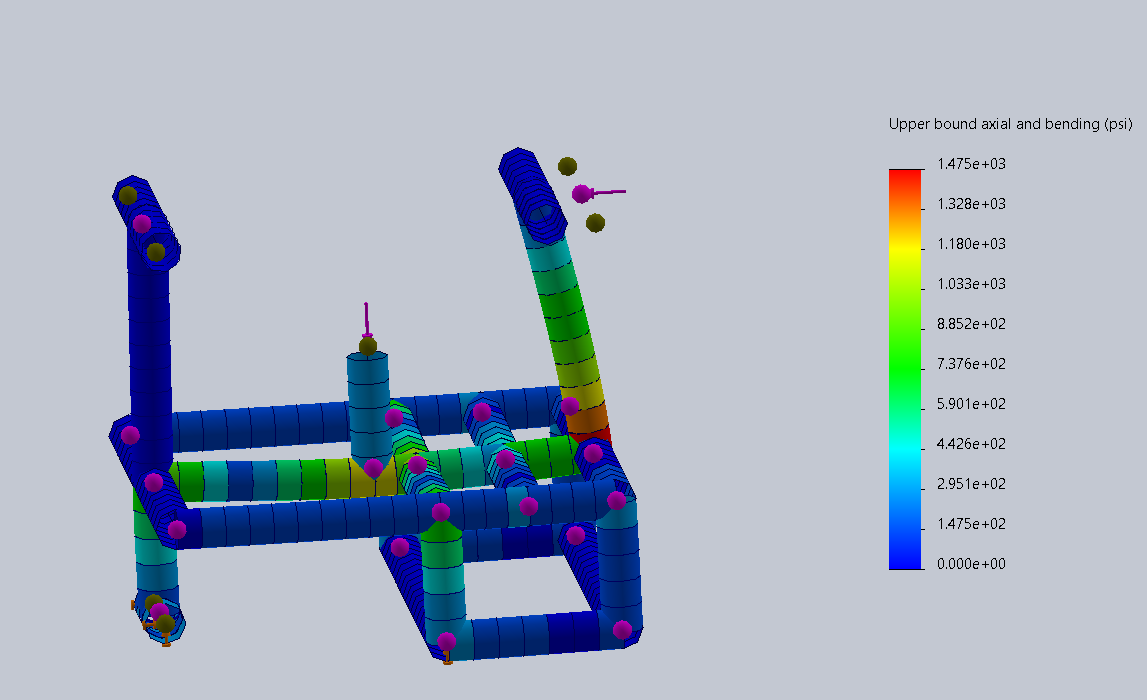This screenshot has height=700, width=1147.
Task: Click the orange fixture symbol under the bottom center foot
Action: 448,660
